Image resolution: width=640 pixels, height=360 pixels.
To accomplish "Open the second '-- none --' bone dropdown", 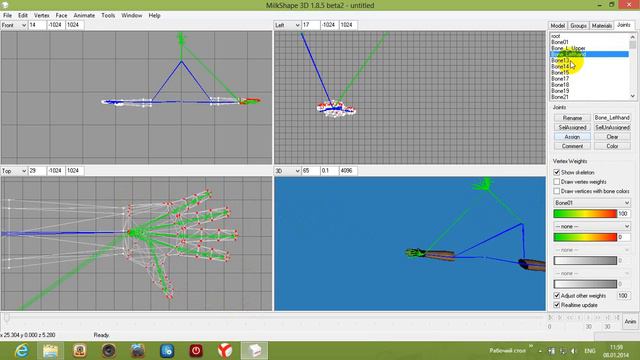I will point(592,226).
